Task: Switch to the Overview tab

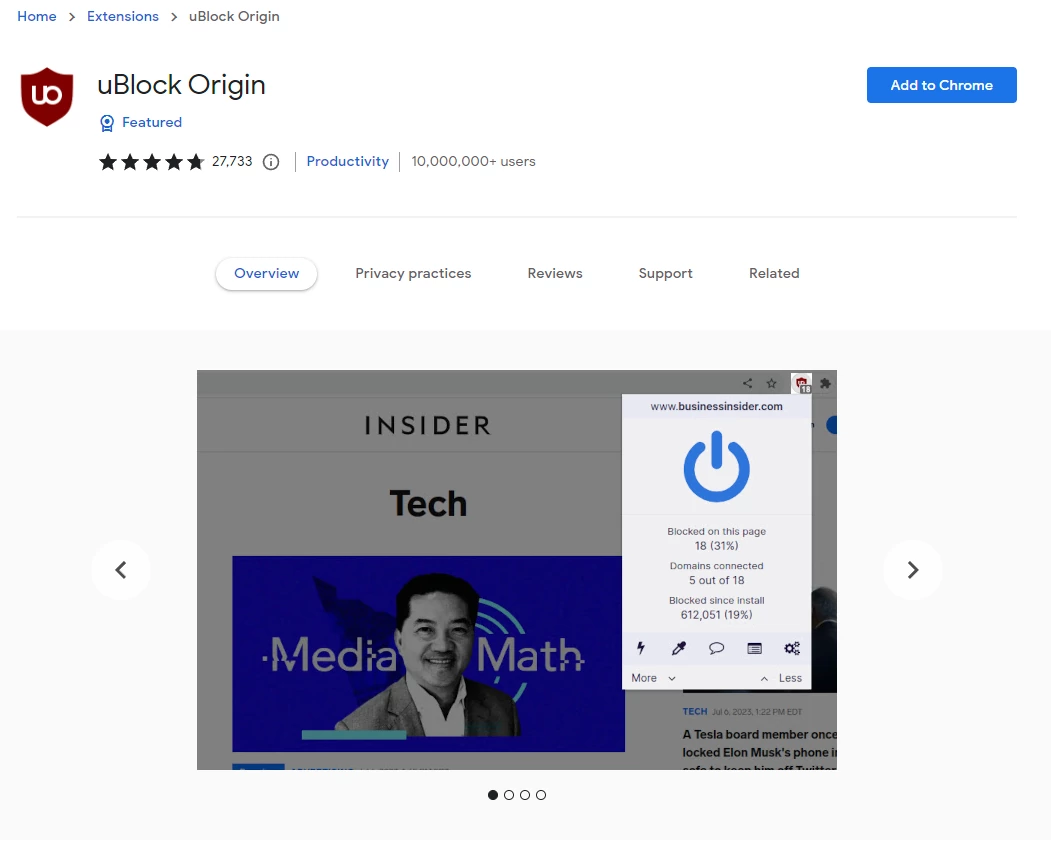Action: (266, 273)
